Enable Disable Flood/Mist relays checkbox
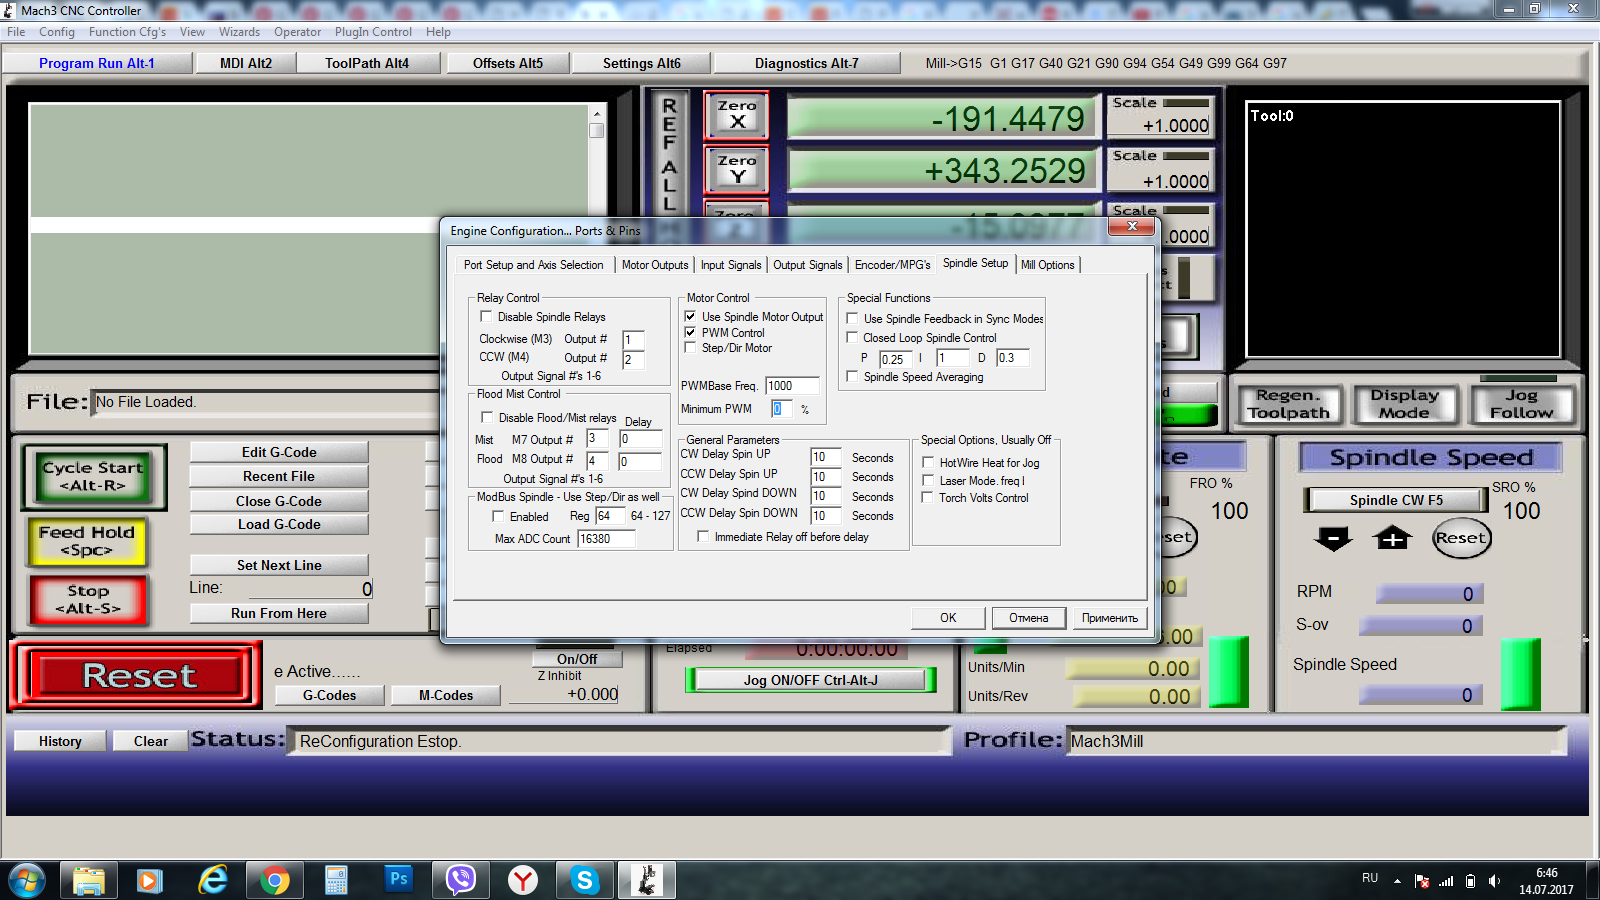 pyautogui.click(x=487, y=417)
